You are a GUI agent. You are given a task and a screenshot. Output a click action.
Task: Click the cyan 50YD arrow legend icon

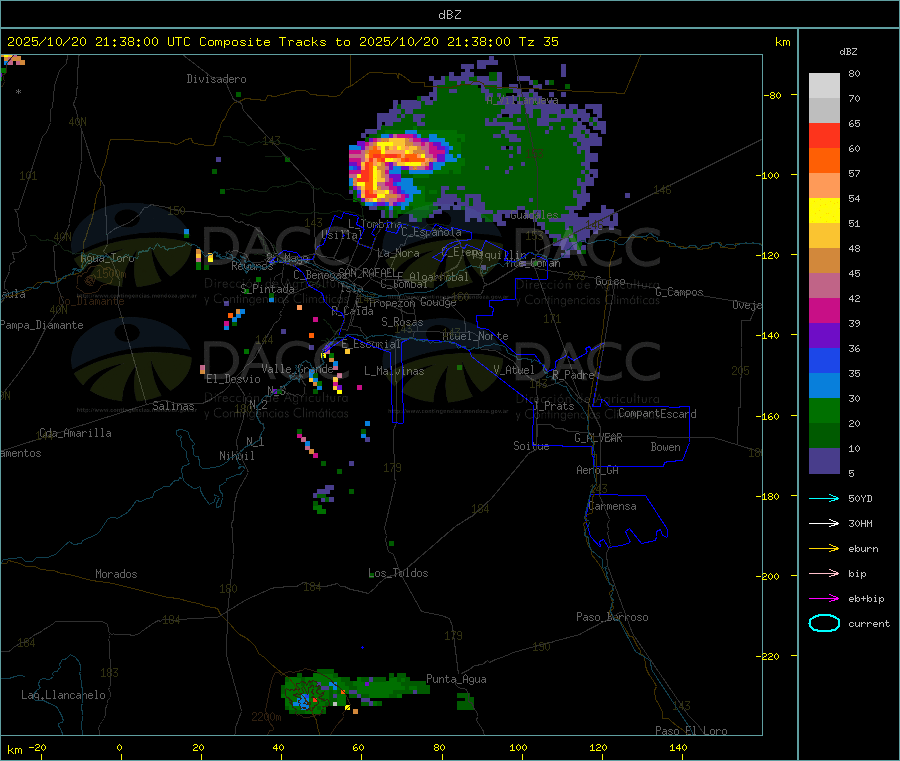824,498
